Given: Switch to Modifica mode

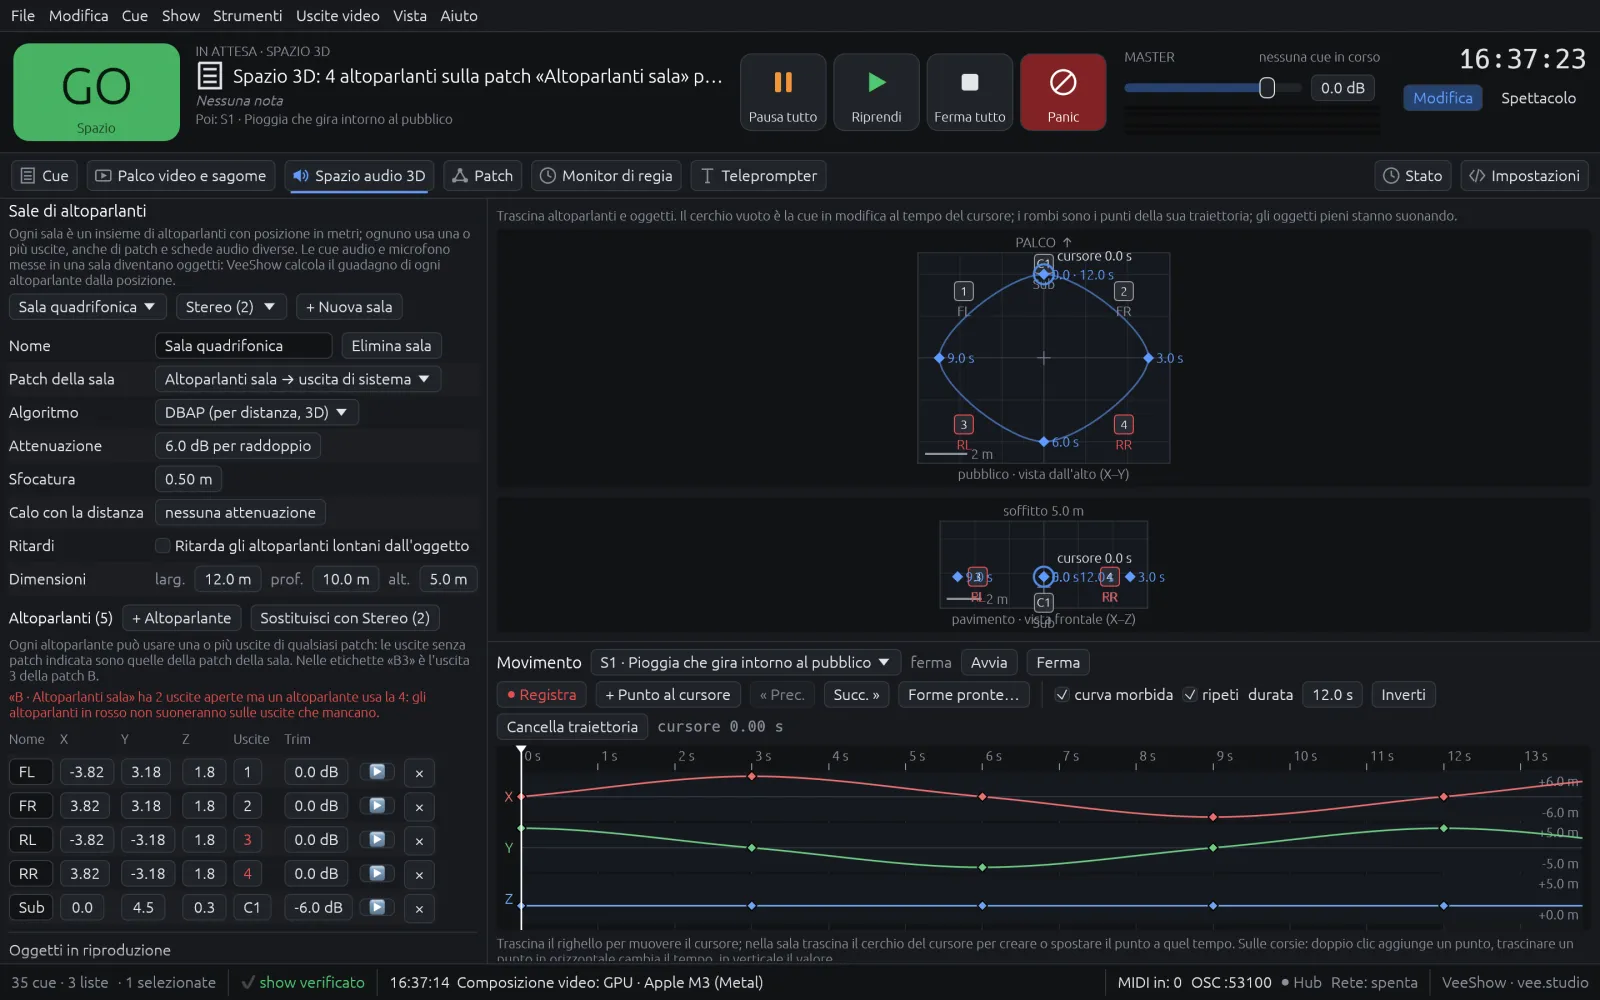Looking at the screenshot, I should (1442, 98).
